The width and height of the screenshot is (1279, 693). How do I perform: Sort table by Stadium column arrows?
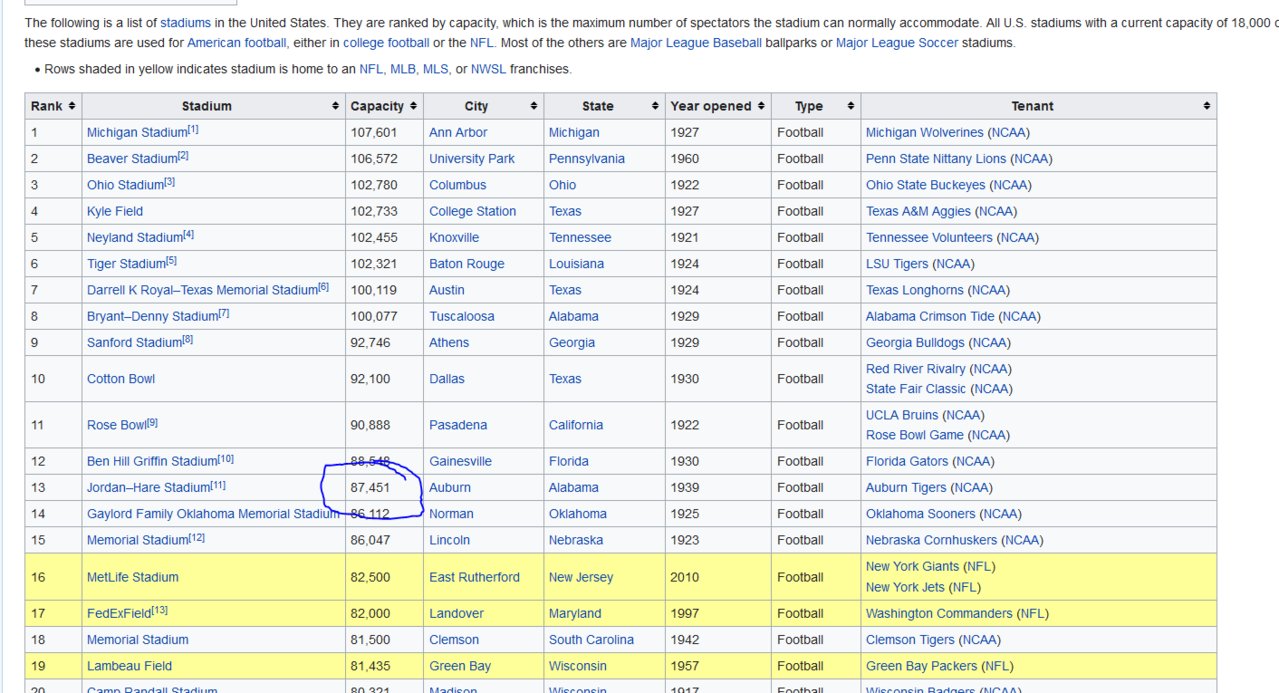335,106
